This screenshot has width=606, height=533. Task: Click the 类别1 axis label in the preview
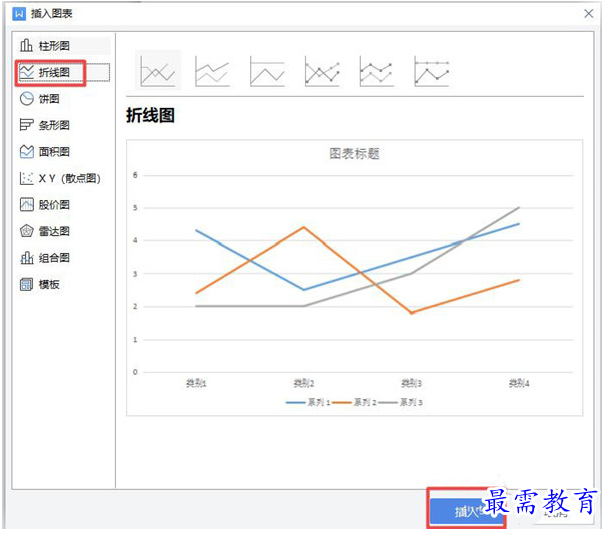click(x=196, y=383)
